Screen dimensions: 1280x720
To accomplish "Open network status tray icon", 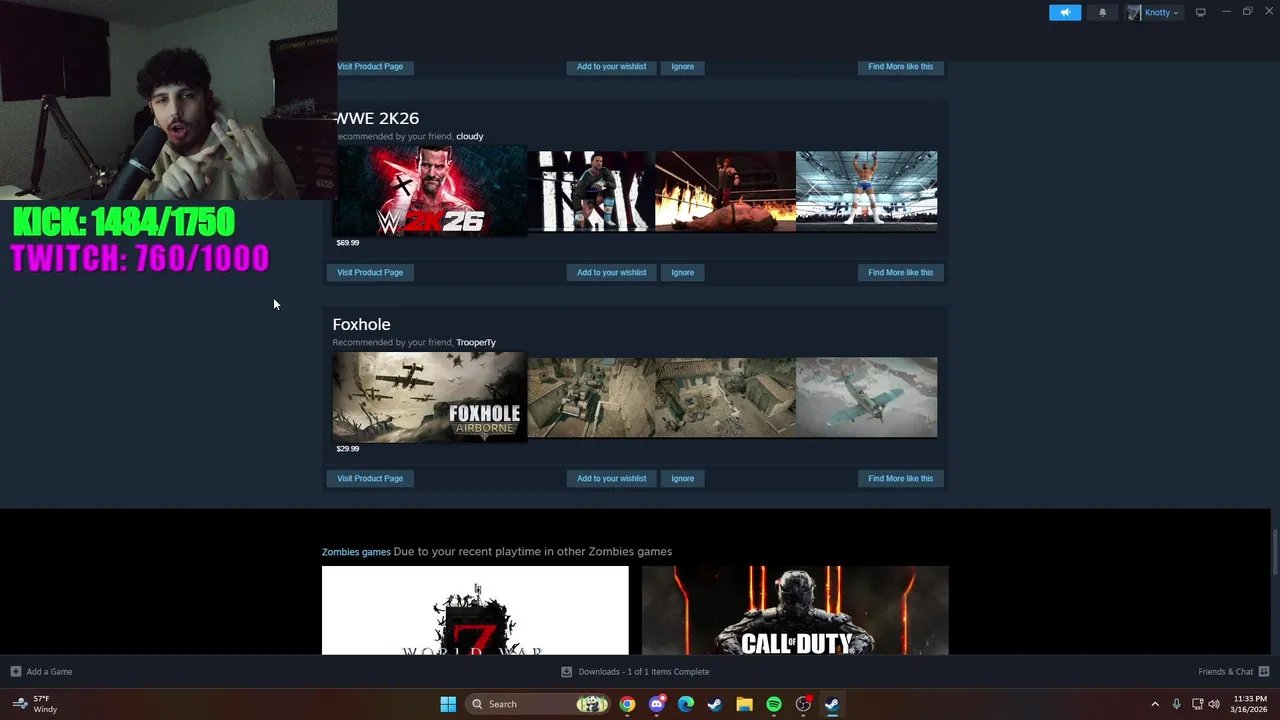I will pos(1198,704).
